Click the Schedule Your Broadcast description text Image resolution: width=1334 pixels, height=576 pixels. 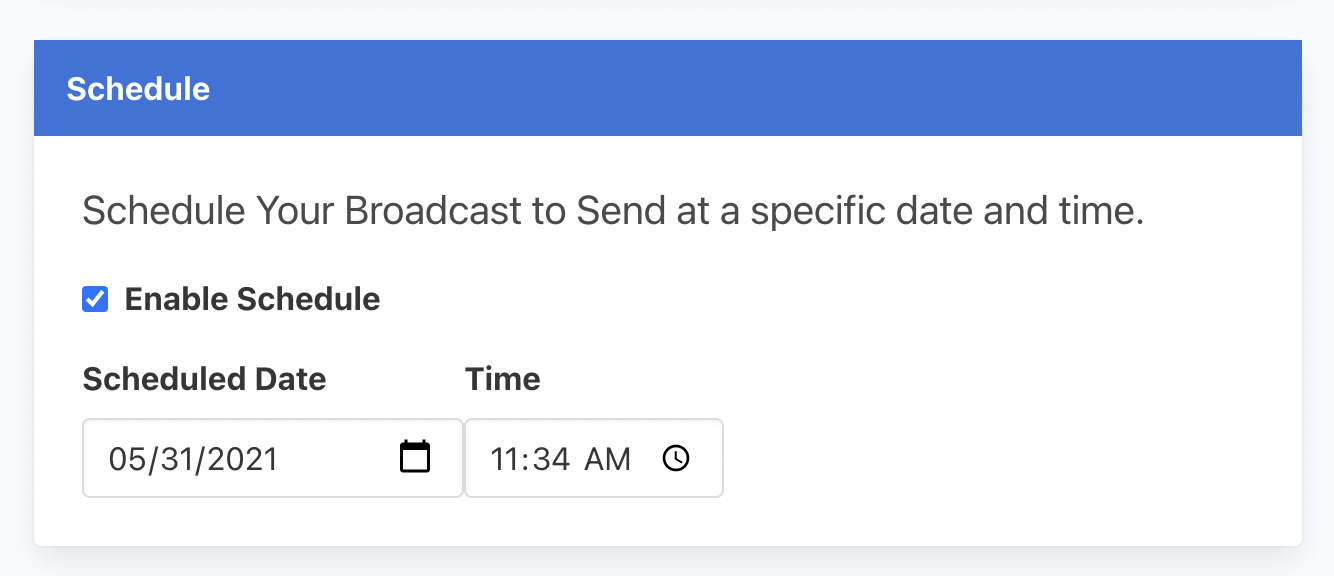pyautogui.click(x=613, y=211)
